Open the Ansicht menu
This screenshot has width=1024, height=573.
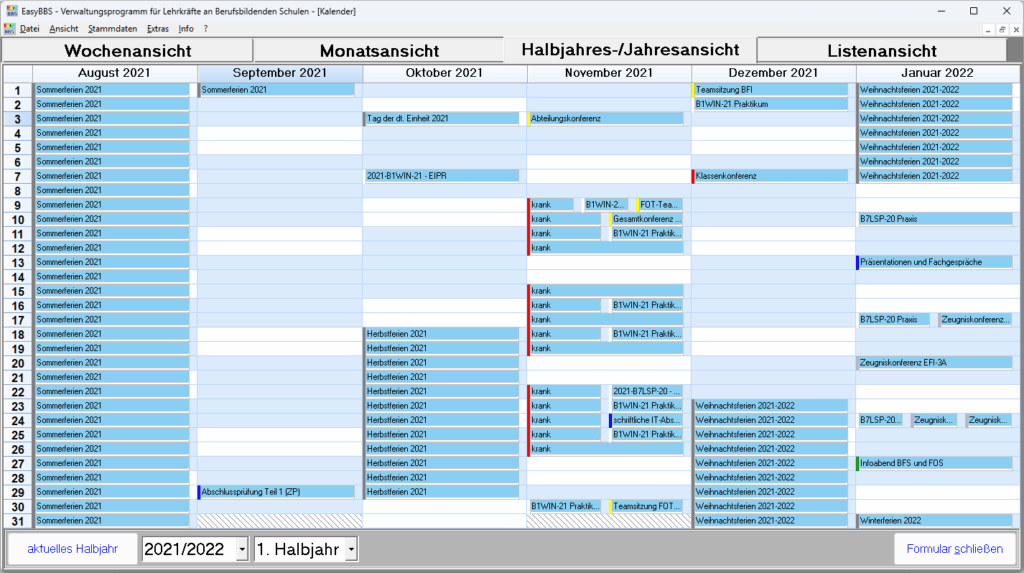(x=63, y=29)
